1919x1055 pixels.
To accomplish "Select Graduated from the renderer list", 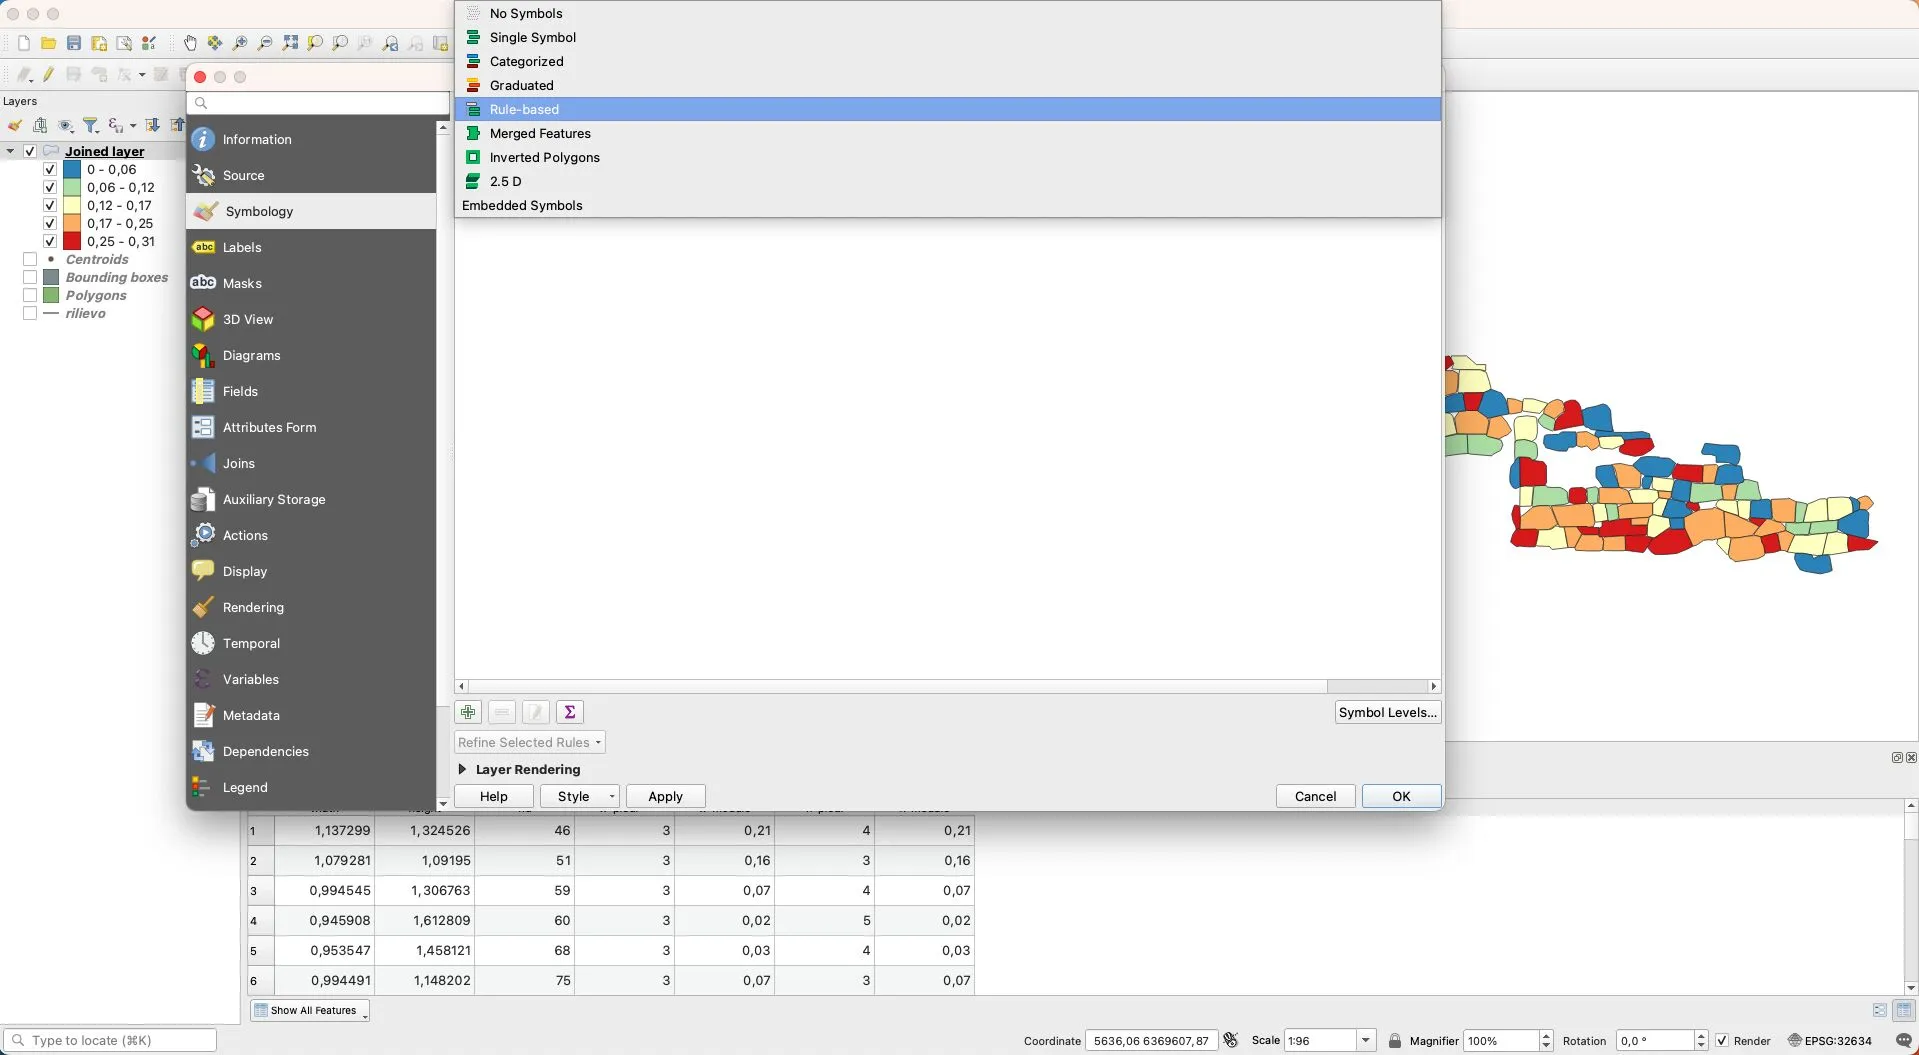I will [521, 85].
